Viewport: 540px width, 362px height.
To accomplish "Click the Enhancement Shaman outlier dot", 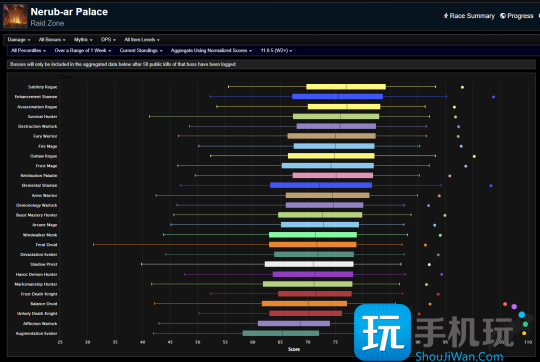I will pos(494,97).
